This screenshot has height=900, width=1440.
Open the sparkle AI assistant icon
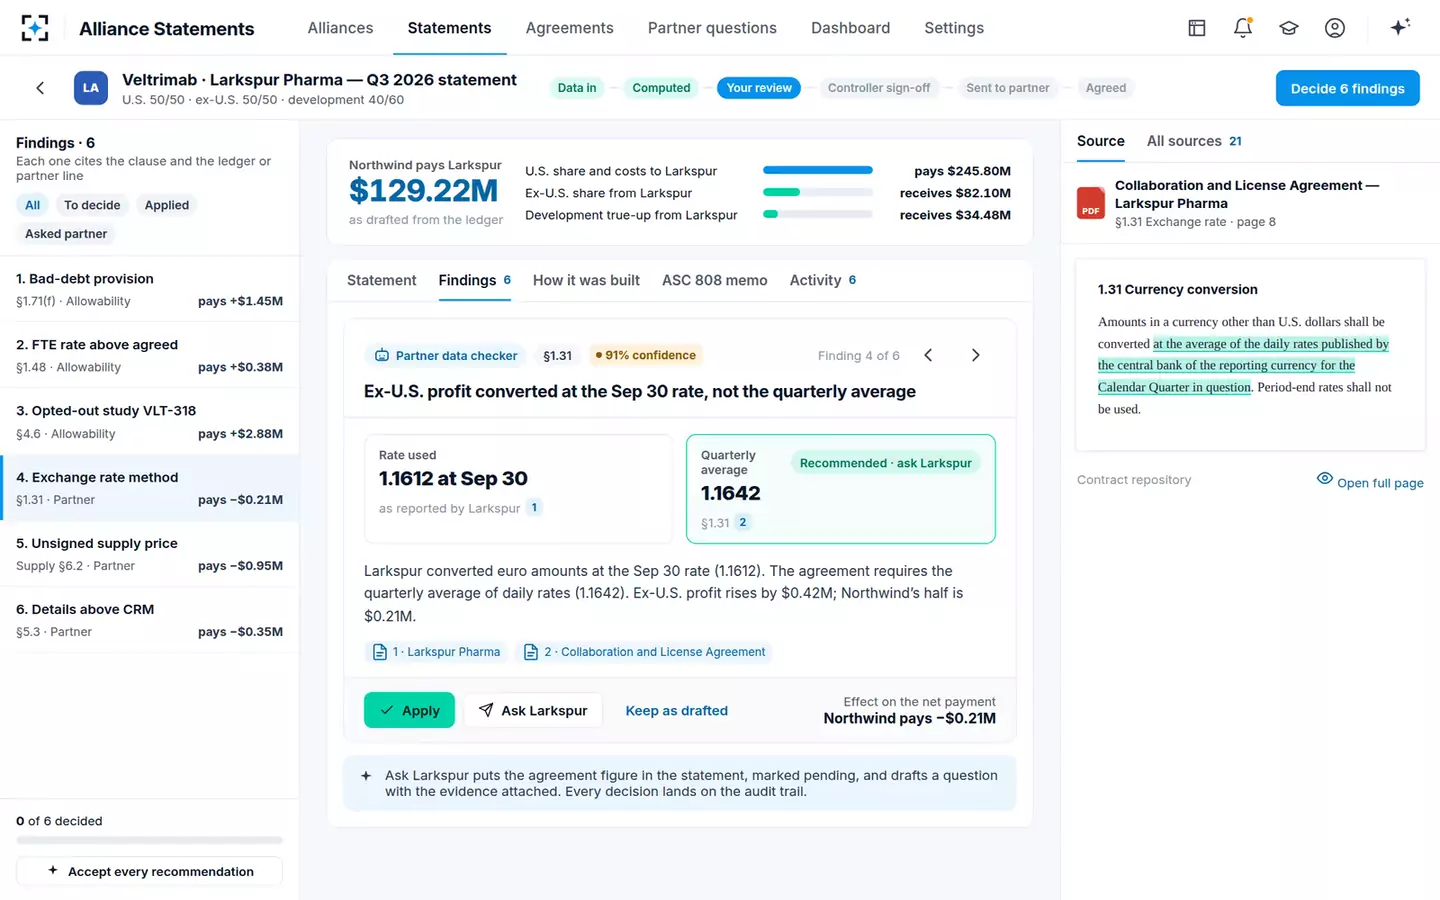point(1400,27)
